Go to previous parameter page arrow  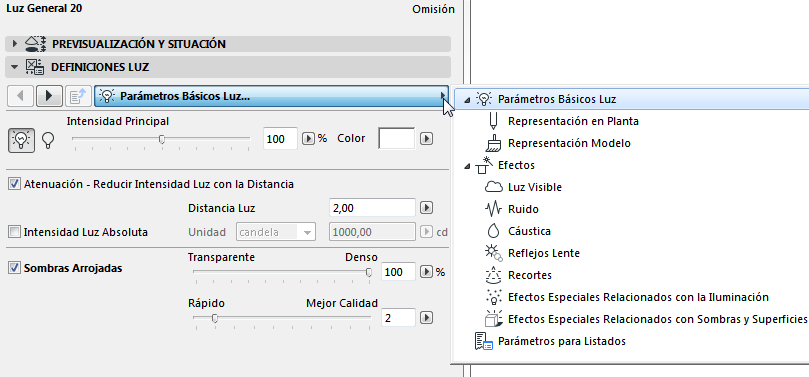point(21,96)
